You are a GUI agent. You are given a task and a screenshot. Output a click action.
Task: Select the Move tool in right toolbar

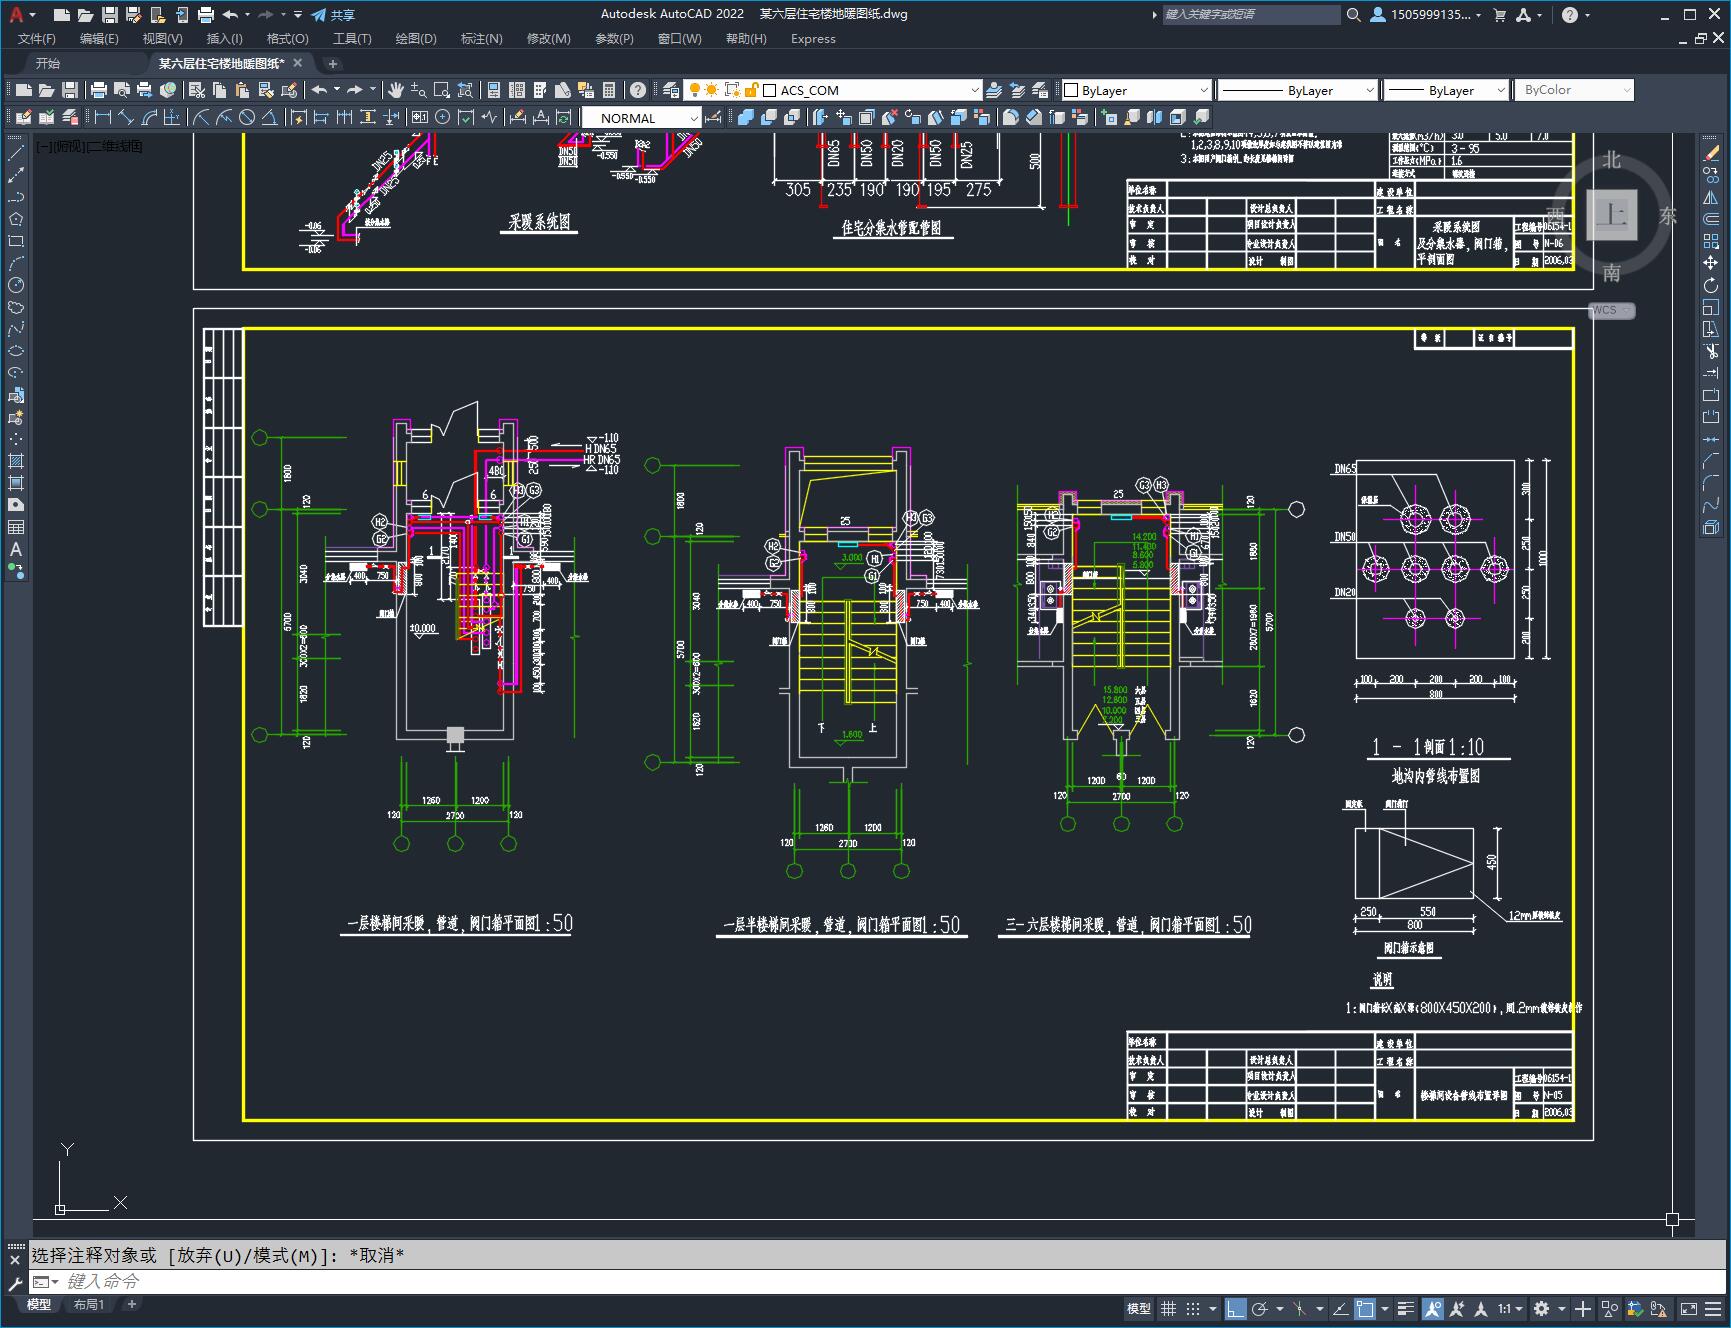[1711, 263]
